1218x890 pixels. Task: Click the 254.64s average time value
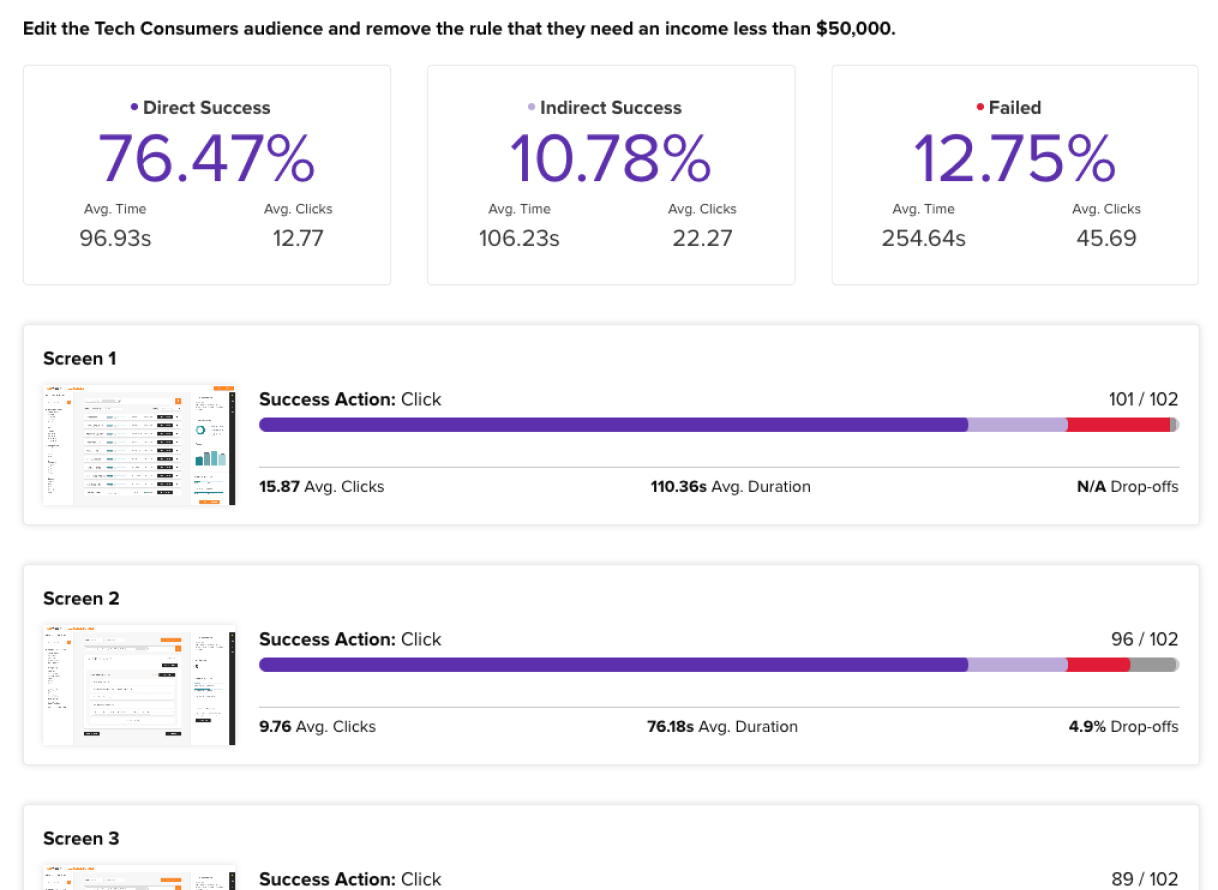coord(923,238)
